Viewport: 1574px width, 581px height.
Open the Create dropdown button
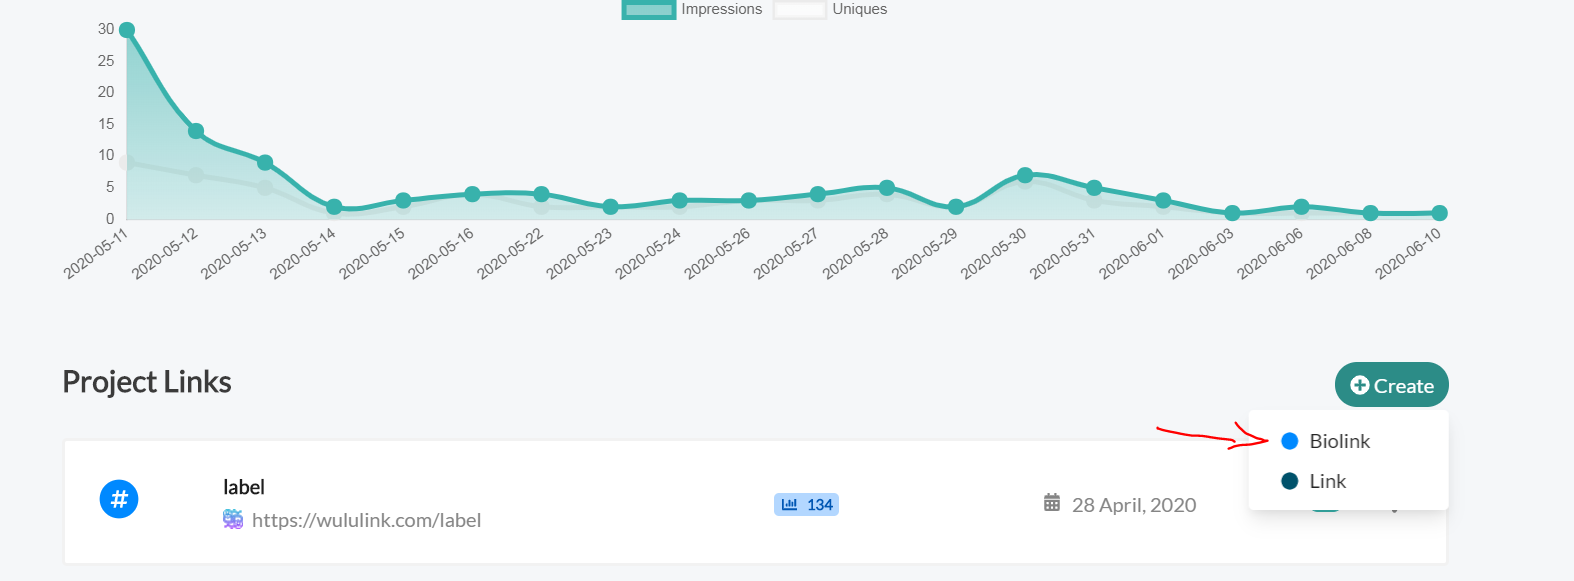tap(1391, 385)
